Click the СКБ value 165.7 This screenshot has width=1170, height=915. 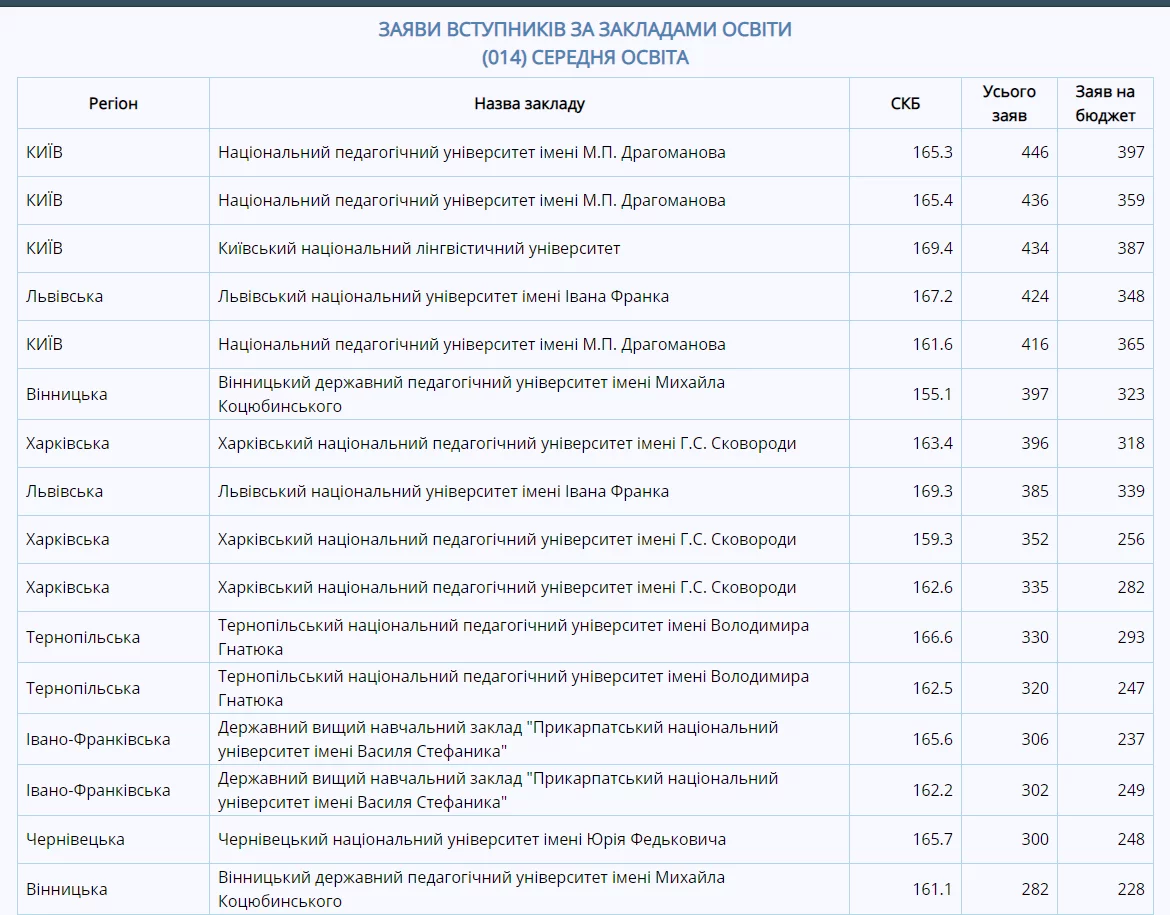tap(933, 840)
